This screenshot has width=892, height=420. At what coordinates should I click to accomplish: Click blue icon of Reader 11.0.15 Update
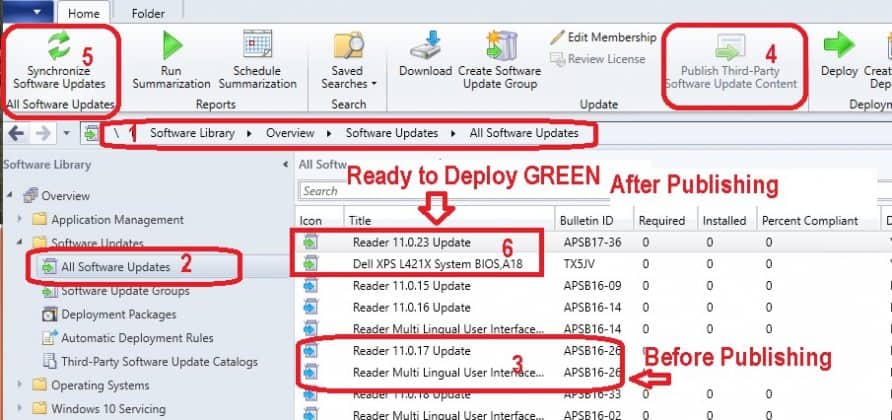[x=310, y=286]
